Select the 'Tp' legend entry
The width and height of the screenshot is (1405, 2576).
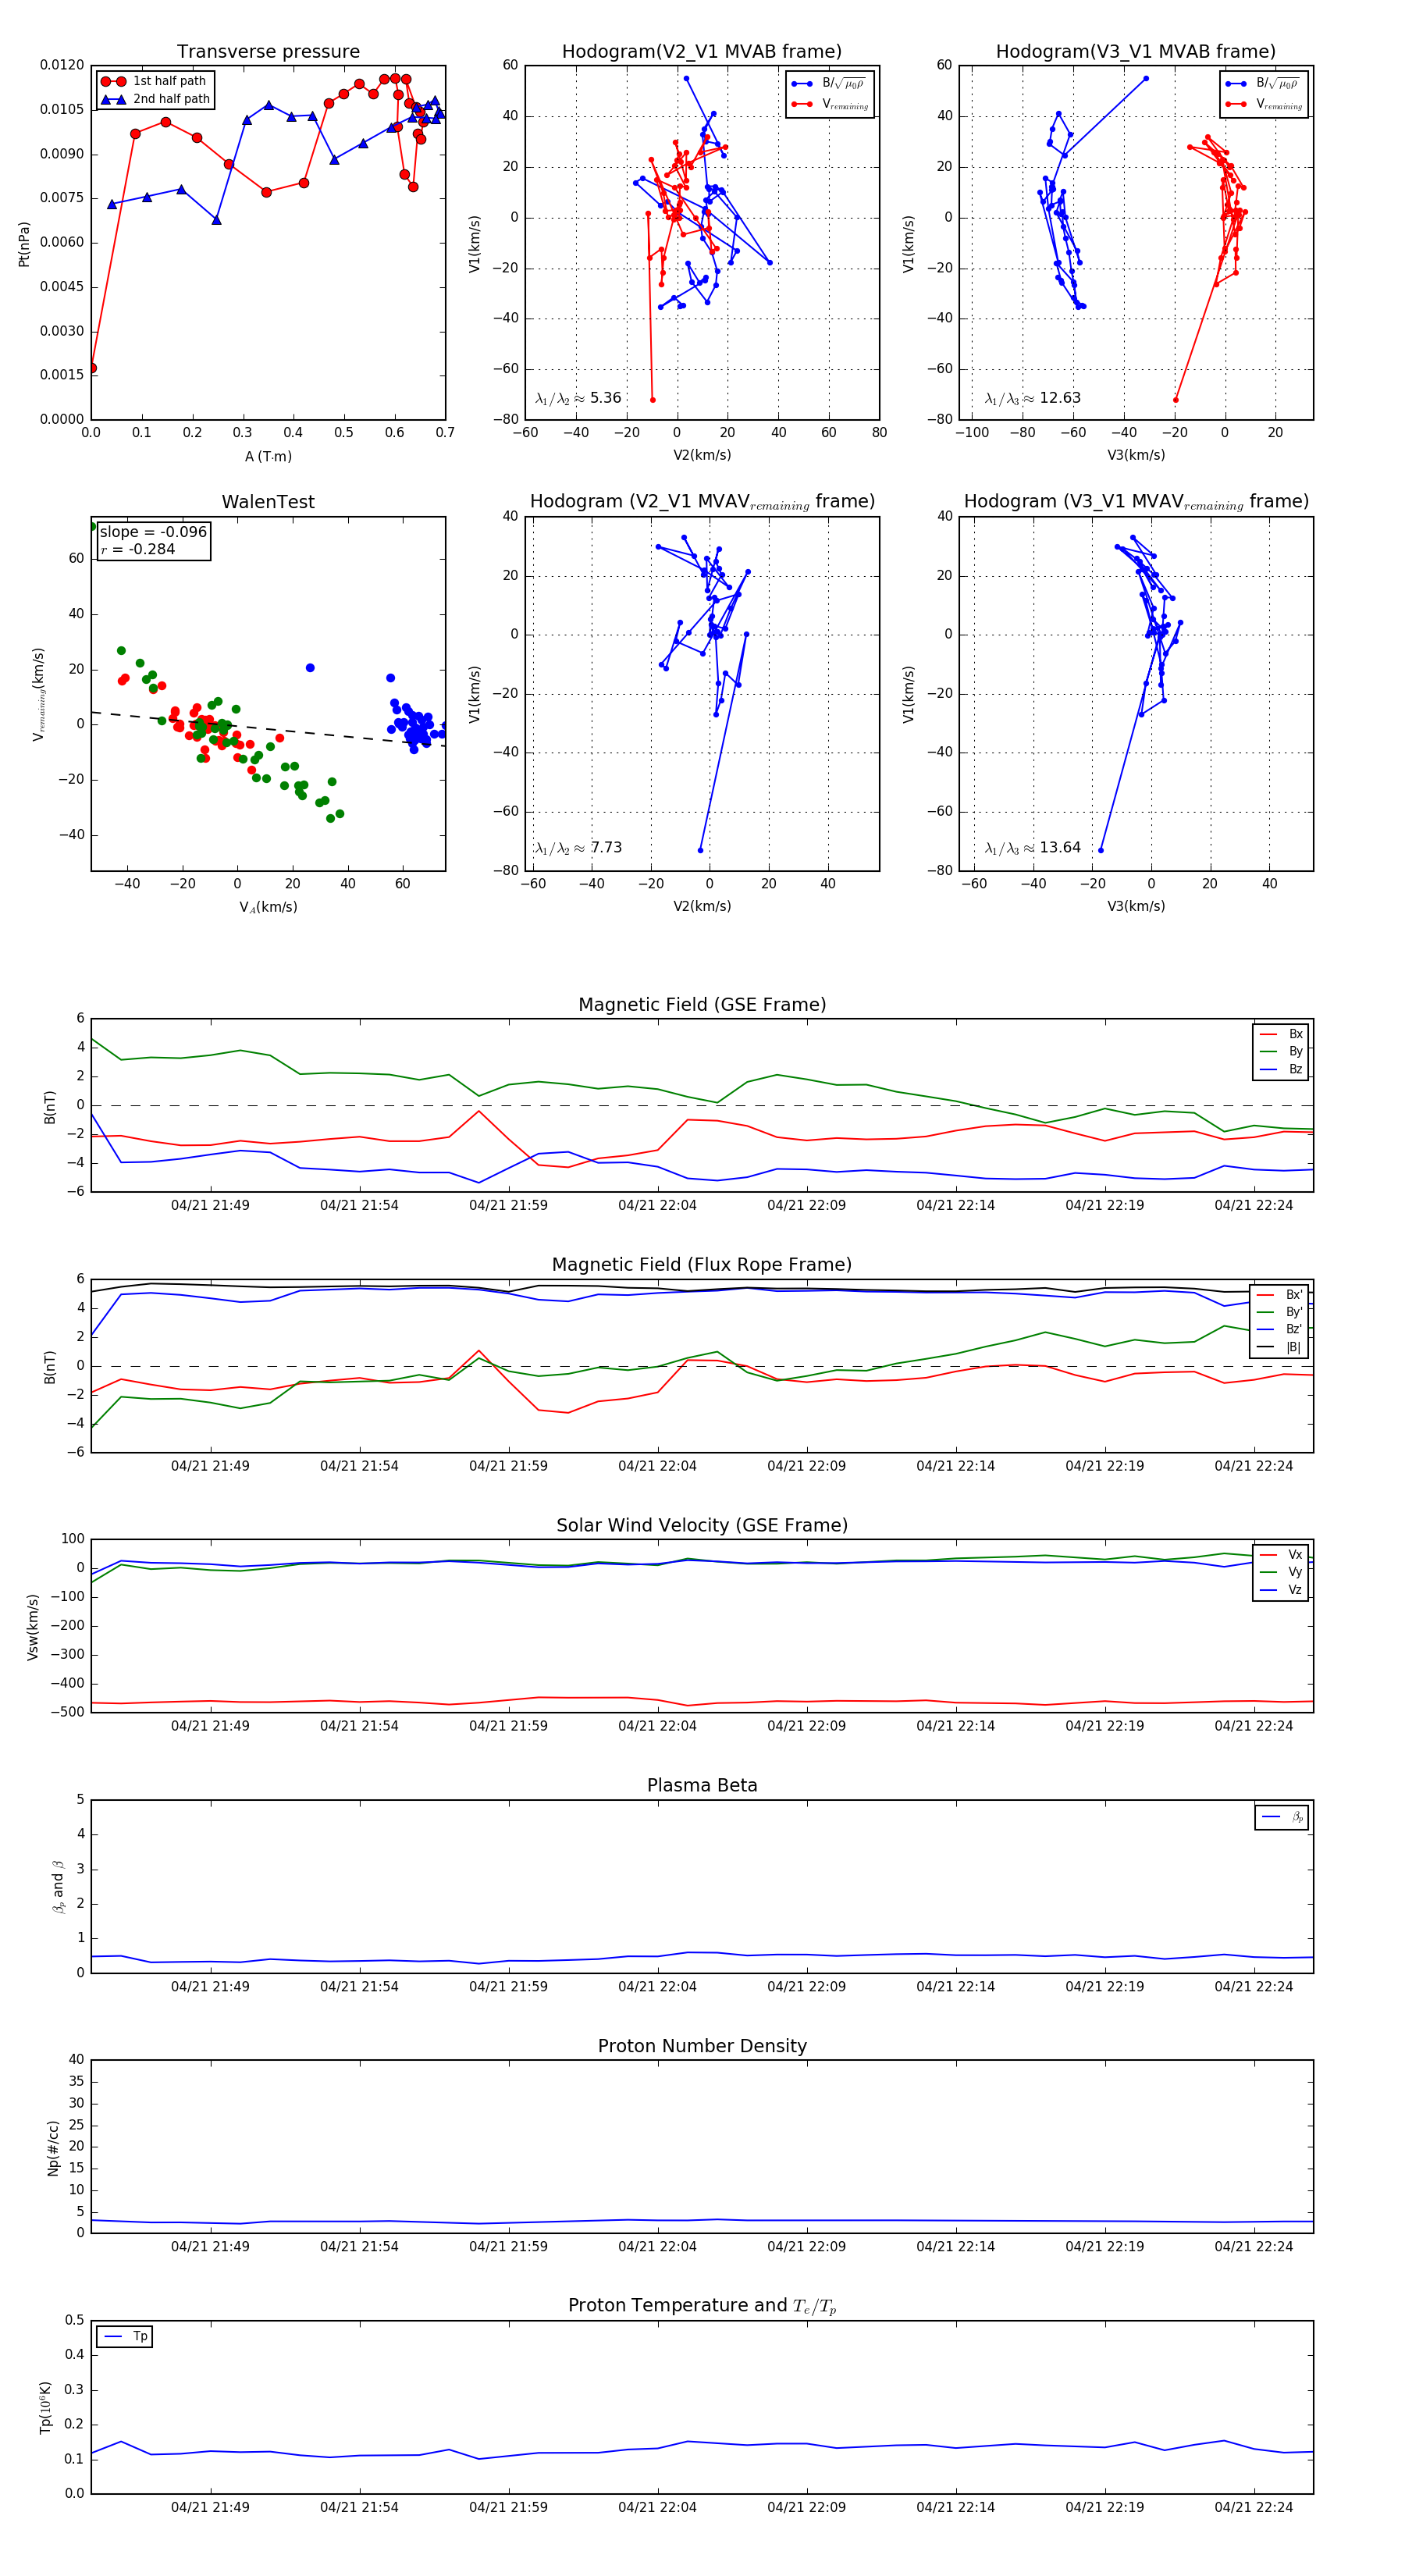125,2336
